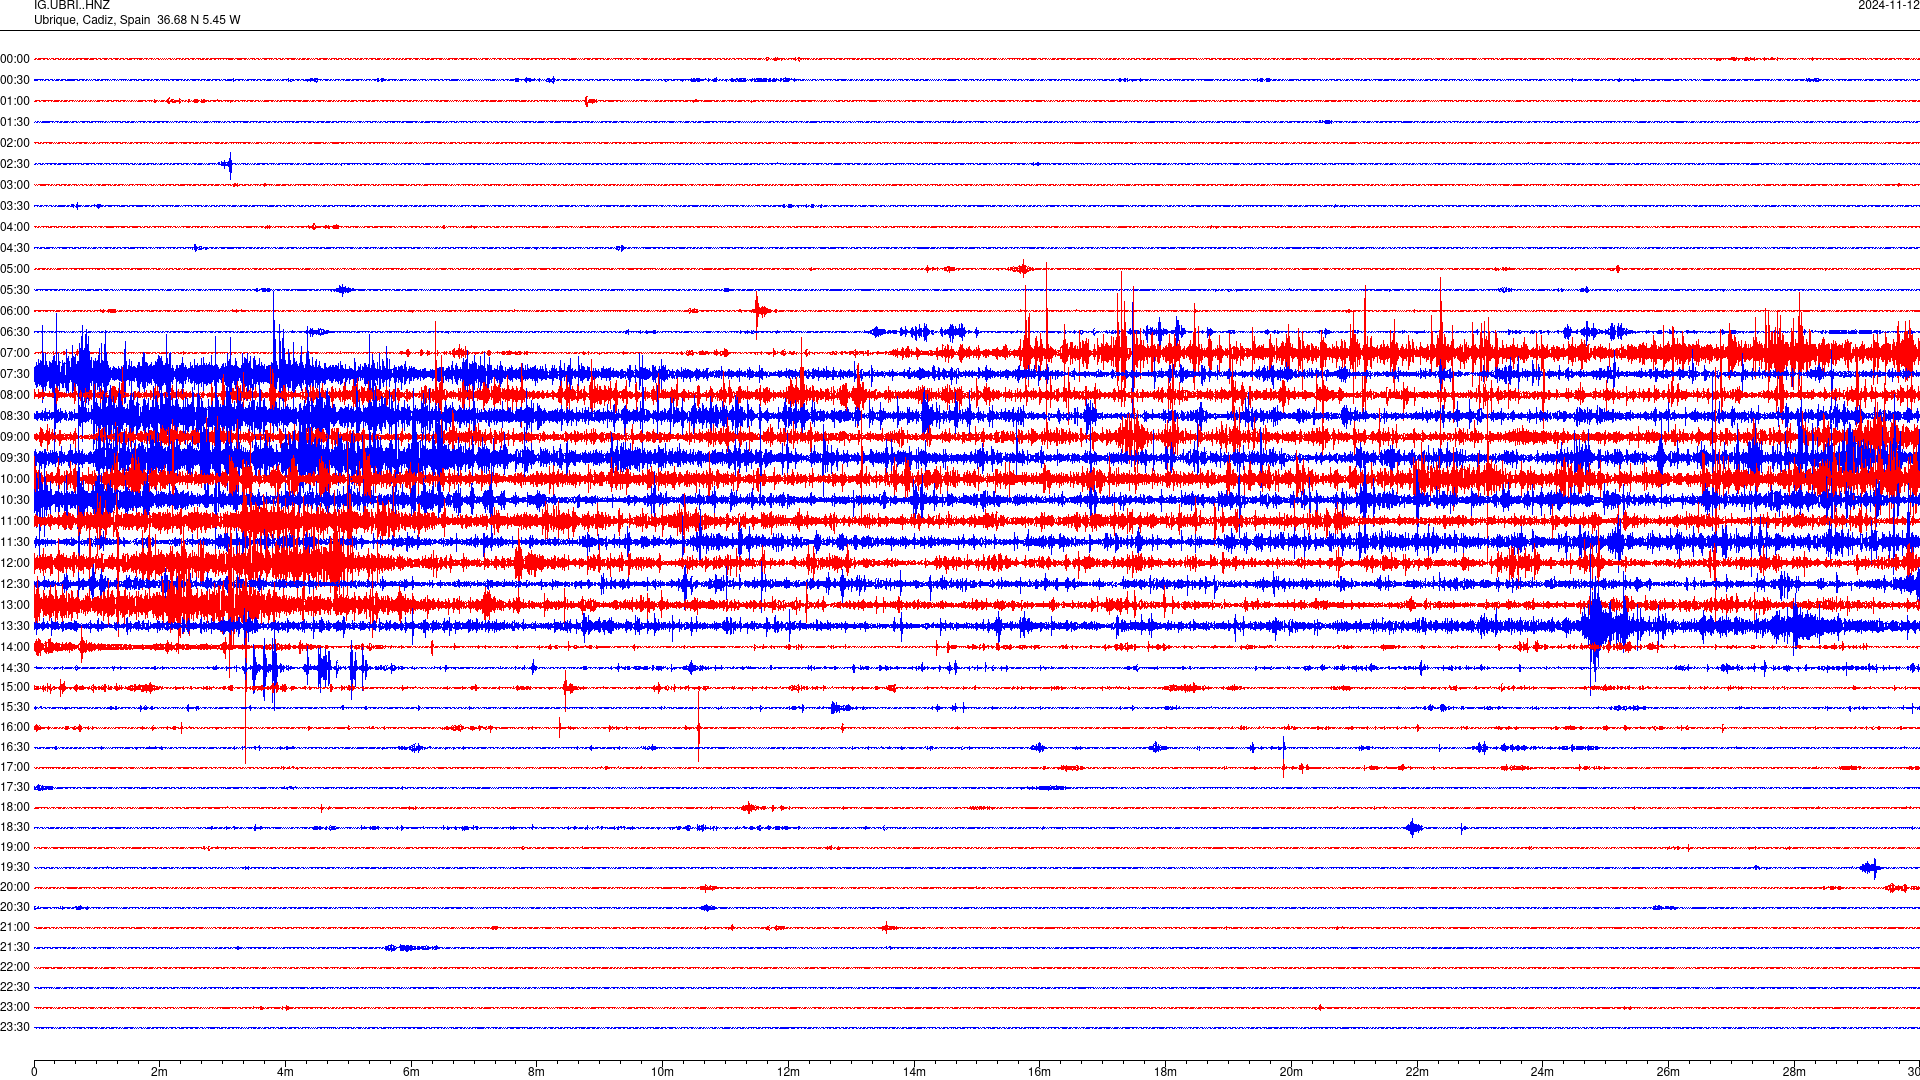This screenshot has height=1080, width=1920.
Task: Click the 22m tick on the minute axis
Action: [x=1417, y=1072]
